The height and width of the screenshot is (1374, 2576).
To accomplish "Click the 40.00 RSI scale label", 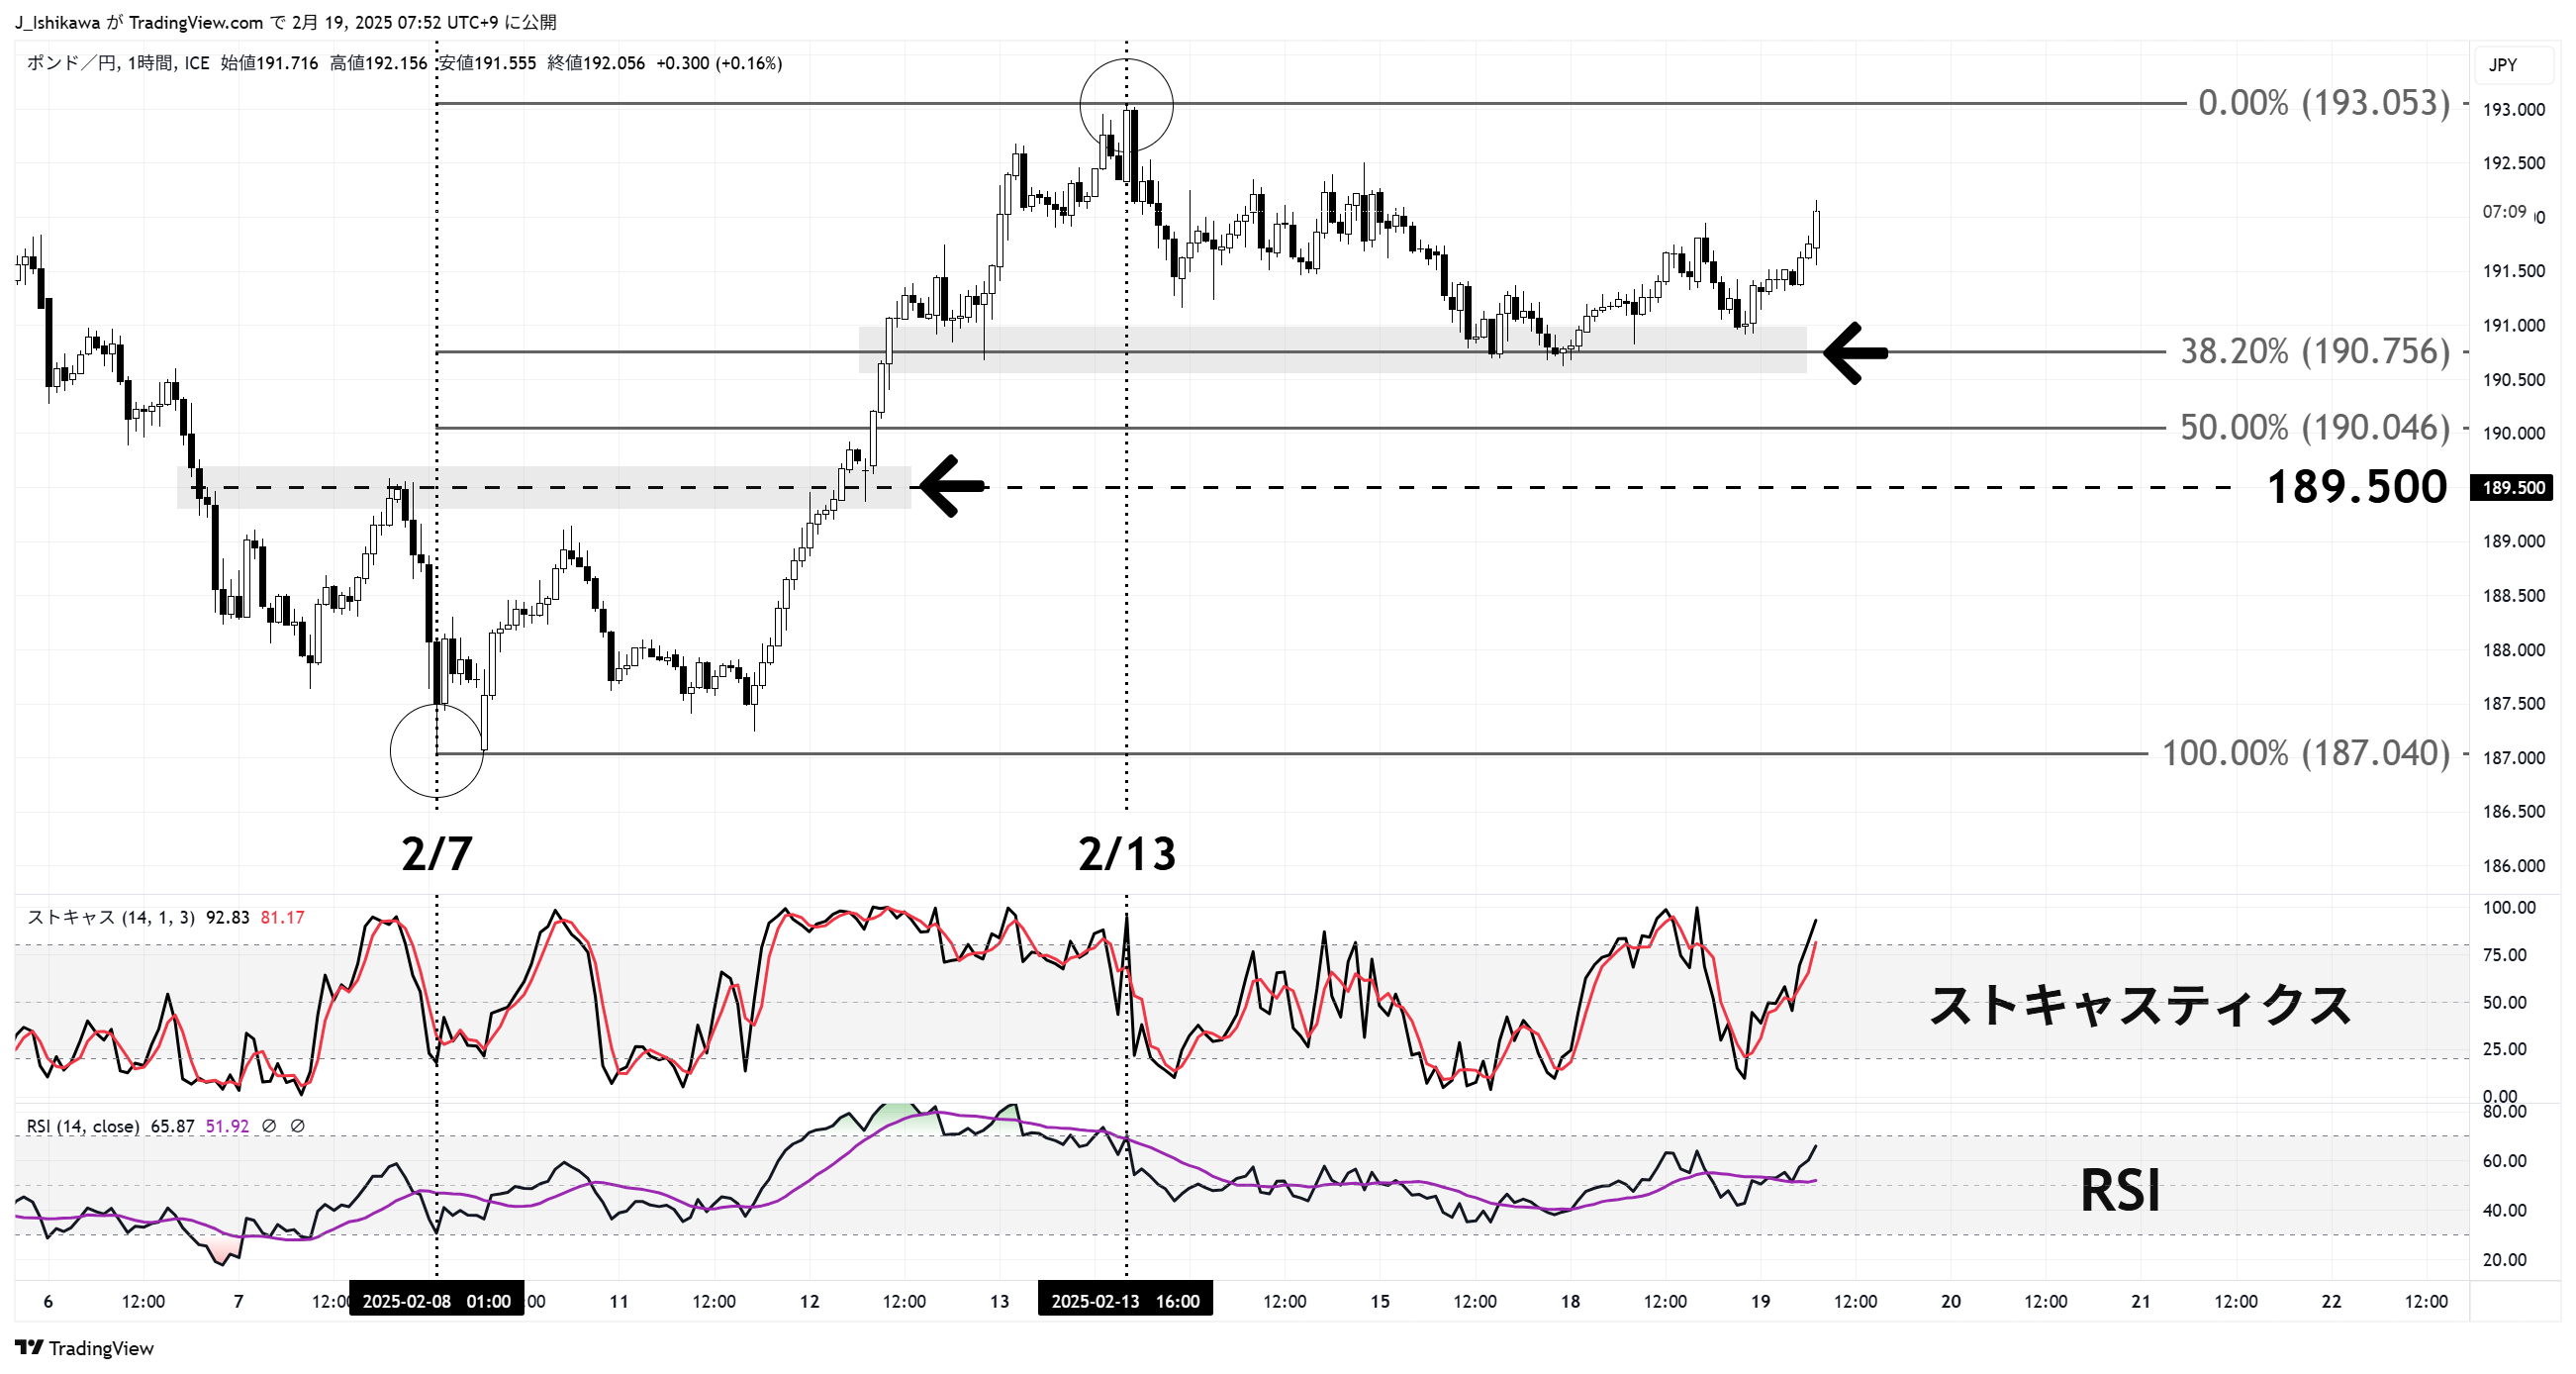I will pos(2505,1210).
